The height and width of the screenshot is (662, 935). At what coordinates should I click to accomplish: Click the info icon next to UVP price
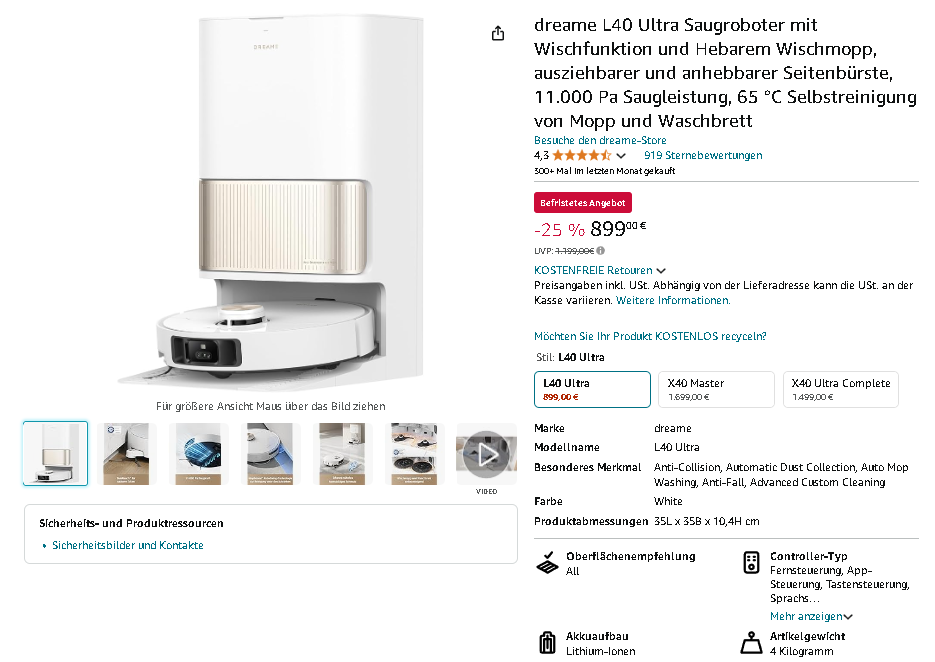point(600,250)
